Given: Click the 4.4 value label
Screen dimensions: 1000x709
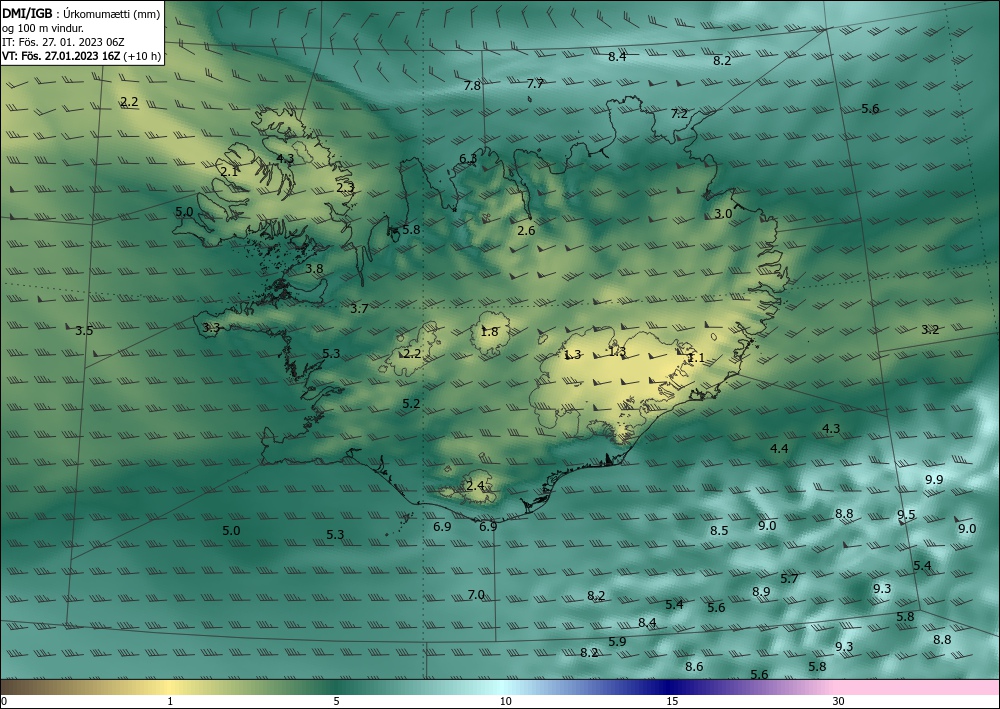Looking at the screenshot, I should [x=779, y=449].
